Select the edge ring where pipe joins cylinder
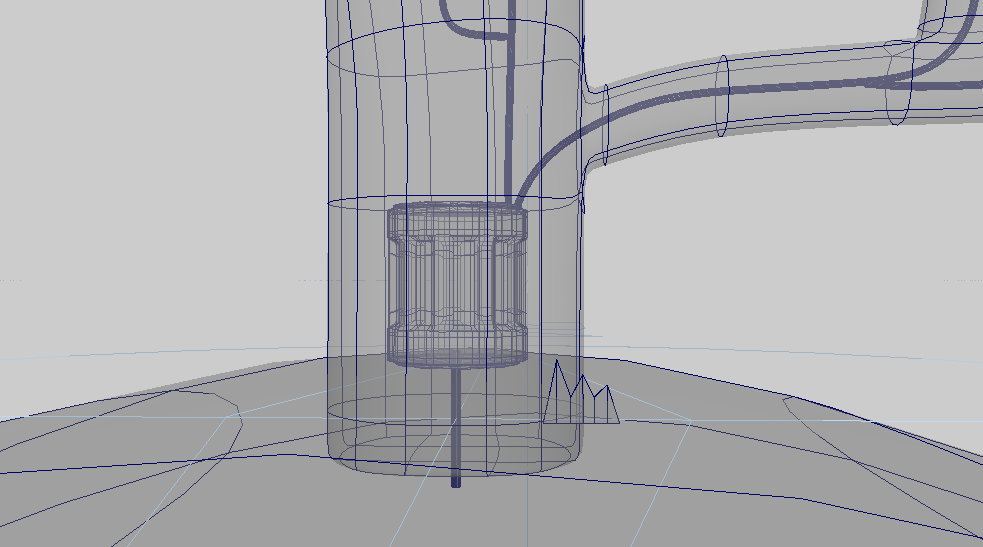This screenshot has width=983, height=547. click(x=606, y=125)
